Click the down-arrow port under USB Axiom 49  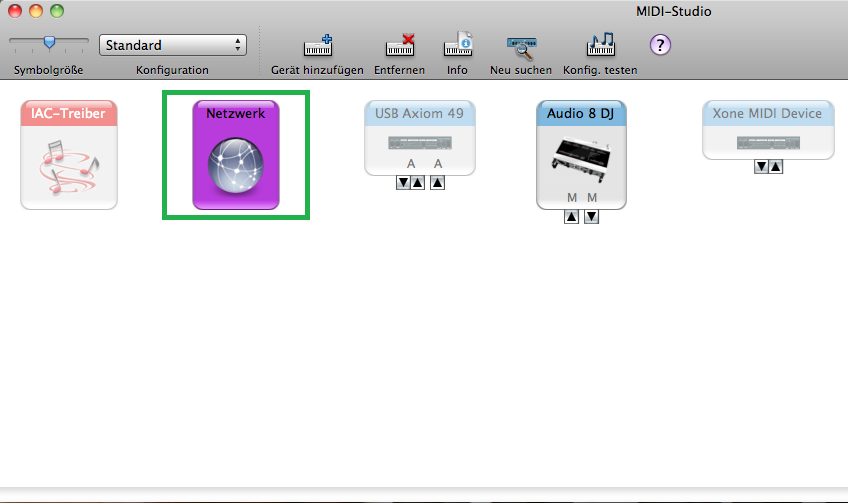tap(403, 183)
